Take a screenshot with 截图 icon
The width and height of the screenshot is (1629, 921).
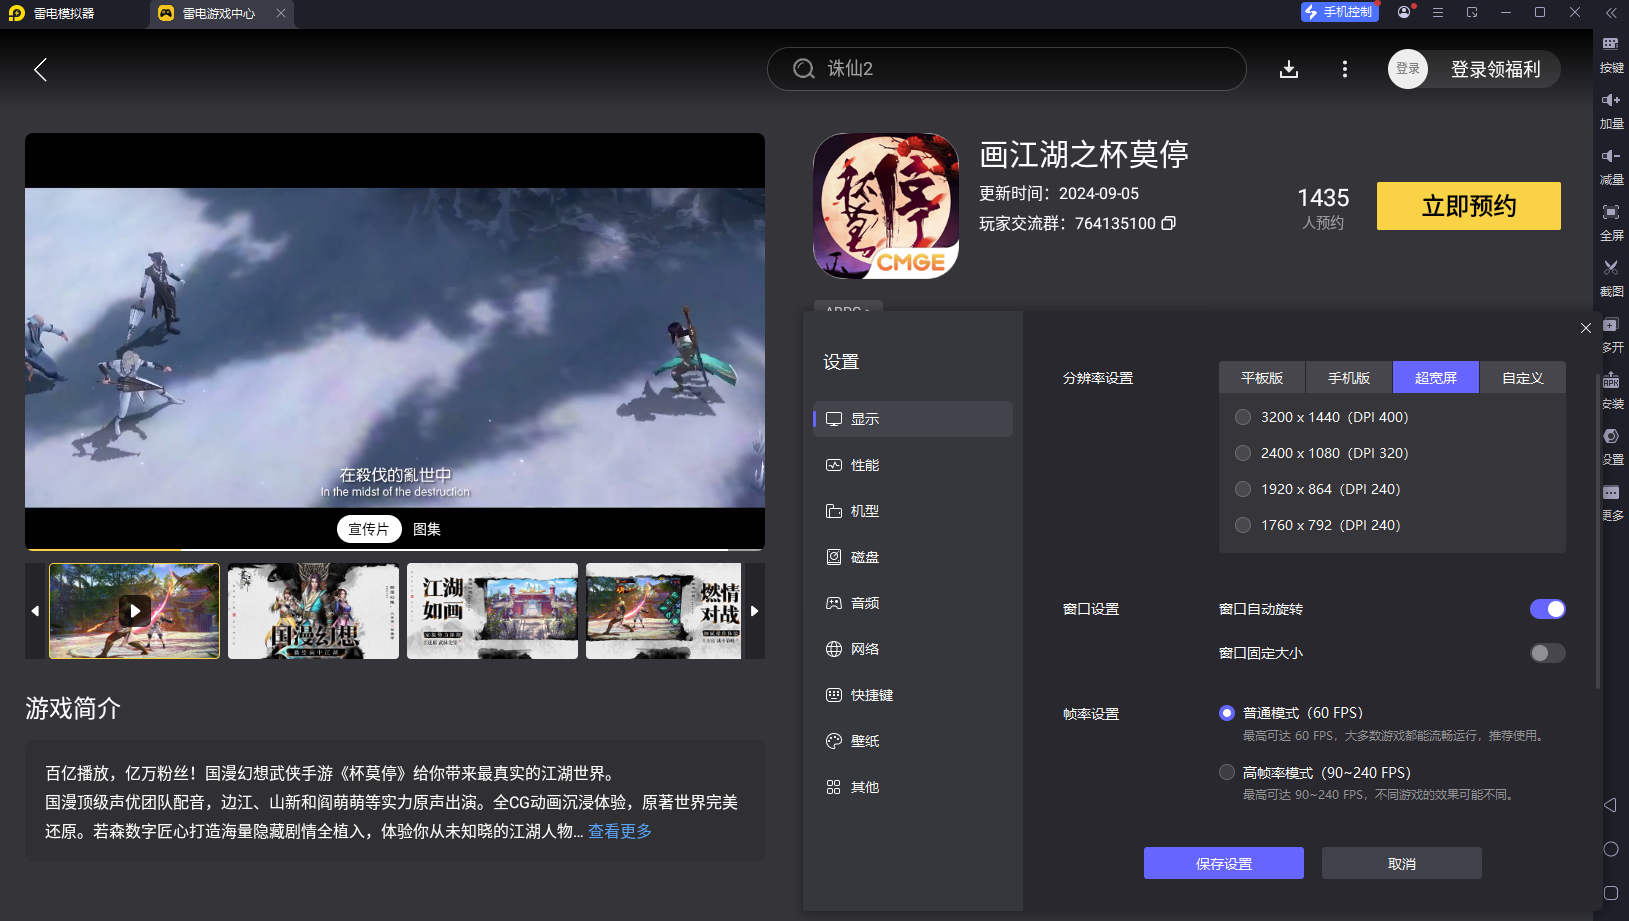pyautogui.click(x=1611, y=279)
